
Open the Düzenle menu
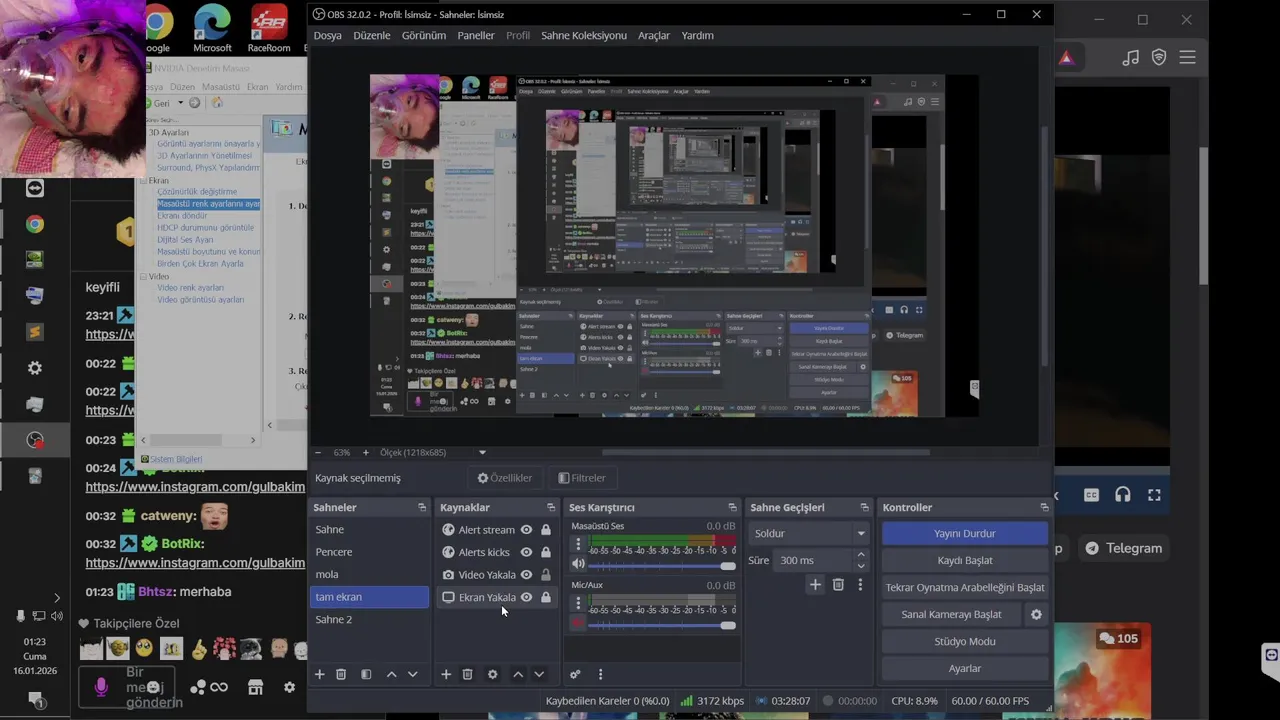coord(372,35)
